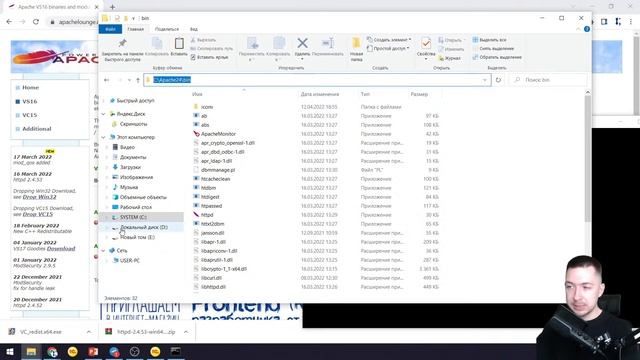640x360 pixels.
Task: Click the address bar path field
Action: coord(316,80)
